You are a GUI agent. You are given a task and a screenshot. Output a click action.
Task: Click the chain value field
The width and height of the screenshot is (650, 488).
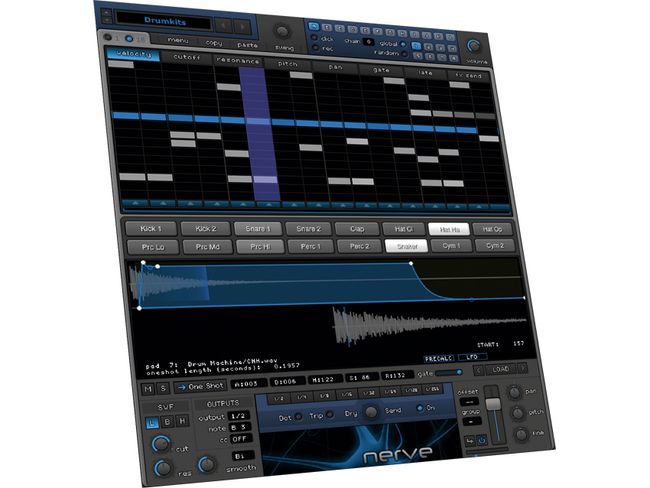pyautogui.click(x=369, y=41)
